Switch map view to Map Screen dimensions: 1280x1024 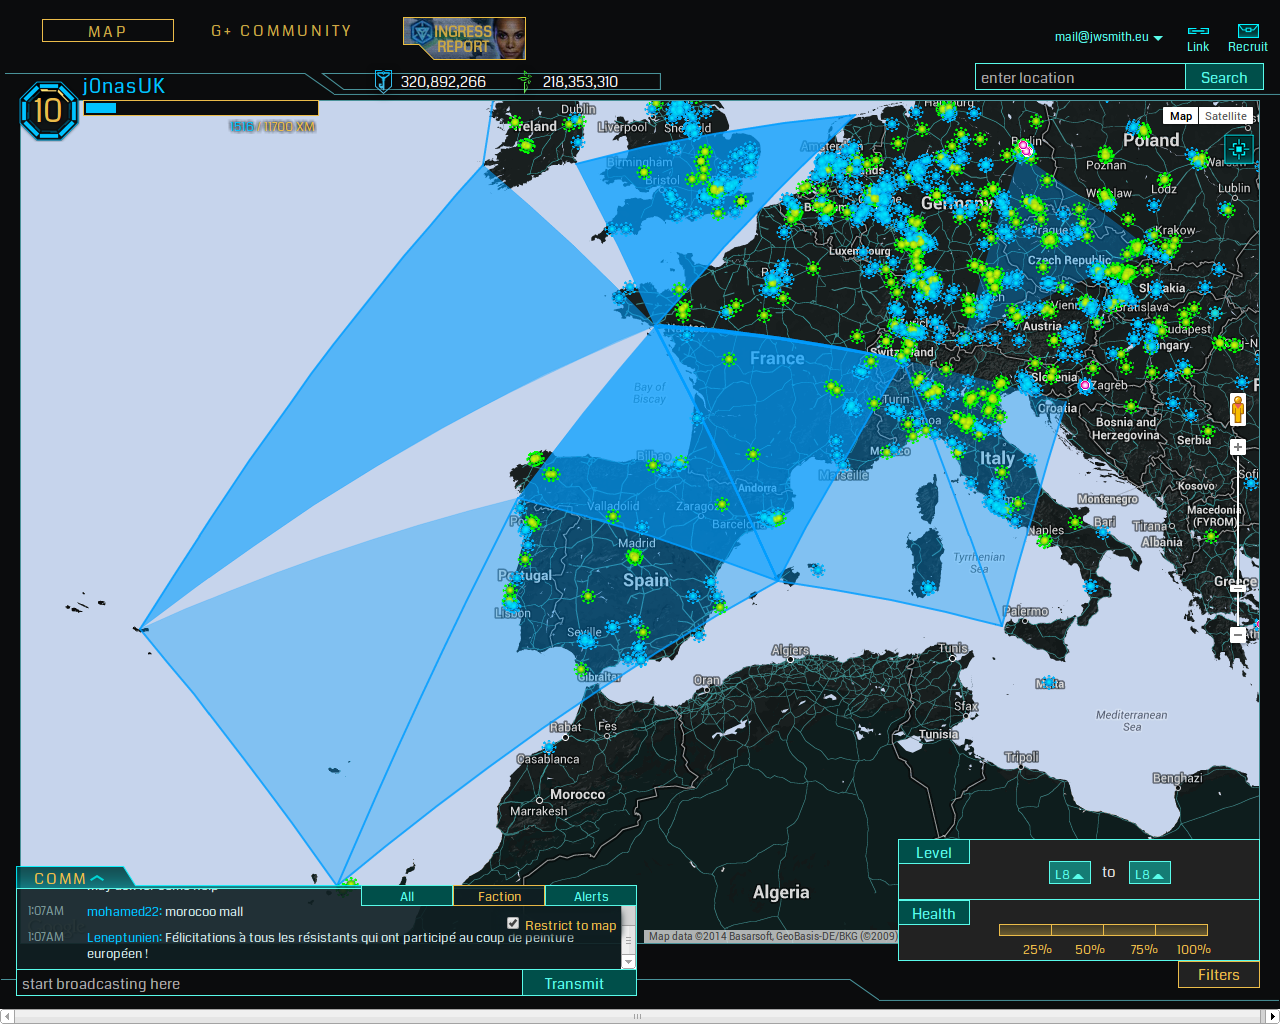pyautogui.click(x=1181, y=116)
